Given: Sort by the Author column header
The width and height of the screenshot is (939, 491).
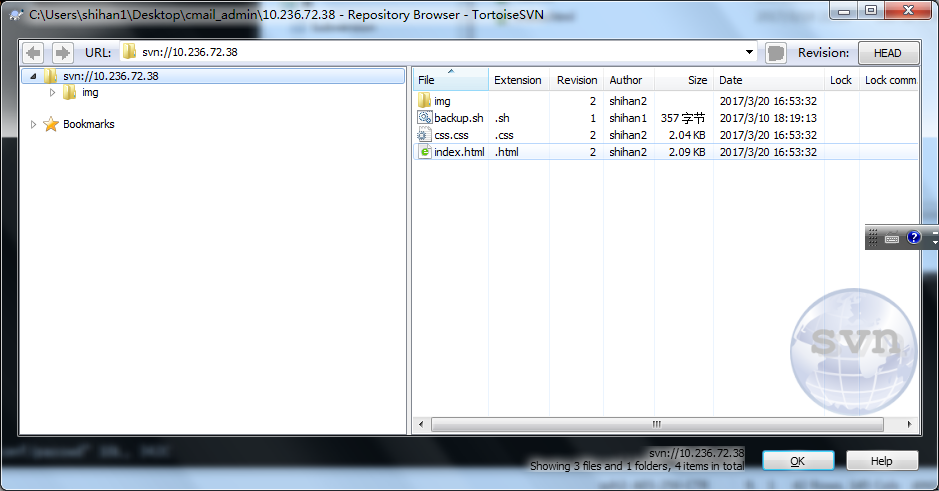Looking at the screenshot, I should click(x=628, y=80).
